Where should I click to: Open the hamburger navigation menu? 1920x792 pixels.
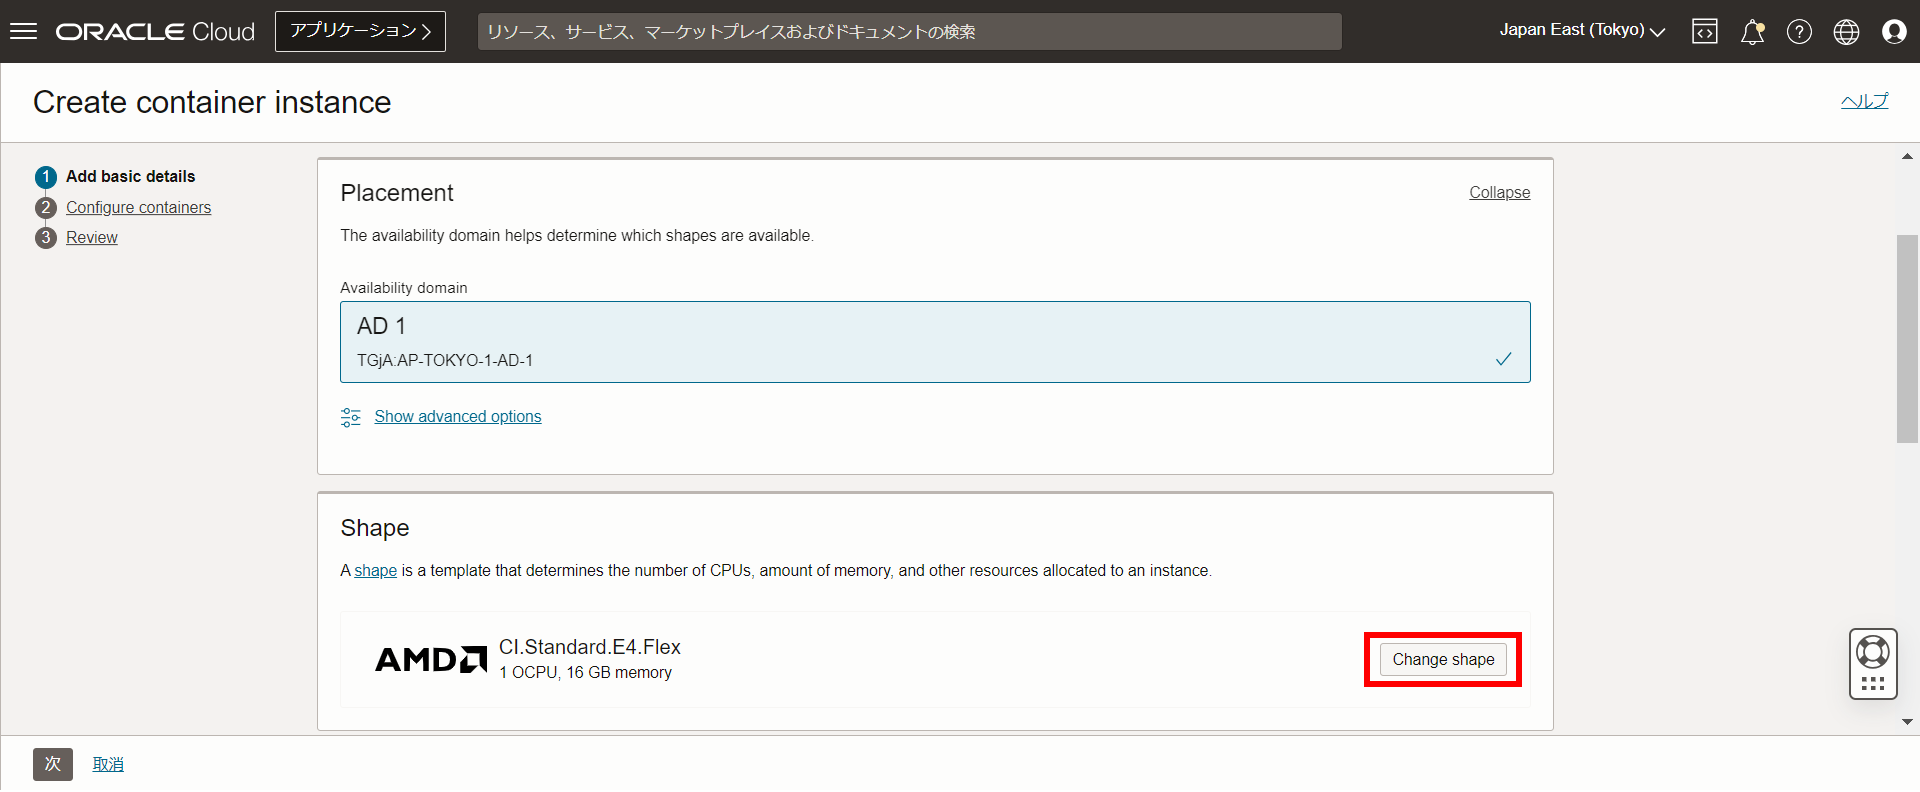[23, 31]
